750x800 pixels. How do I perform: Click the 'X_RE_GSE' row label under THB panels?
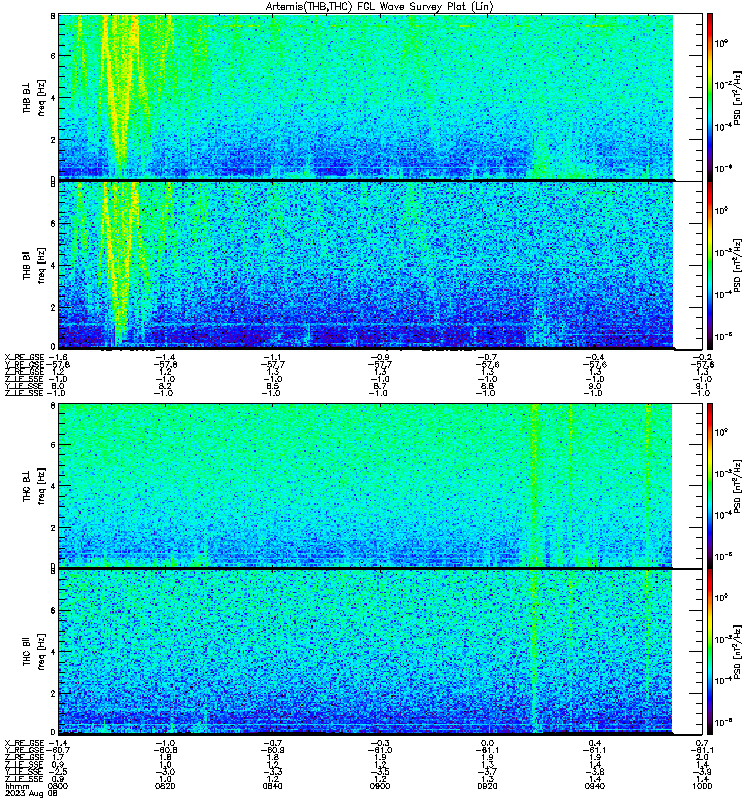[x=24, y=358]
